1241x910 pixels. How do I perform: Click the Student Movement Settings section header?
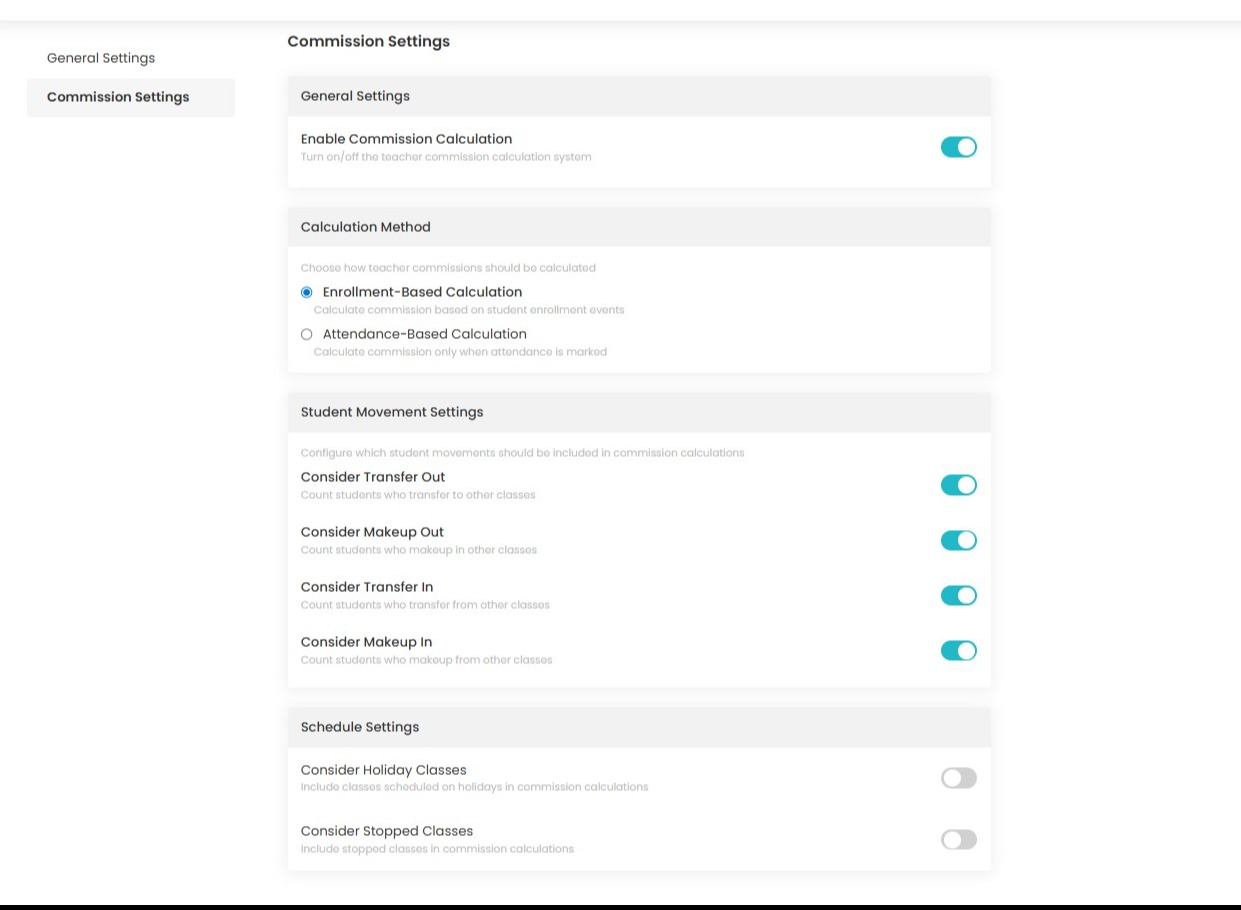point(638,412)
